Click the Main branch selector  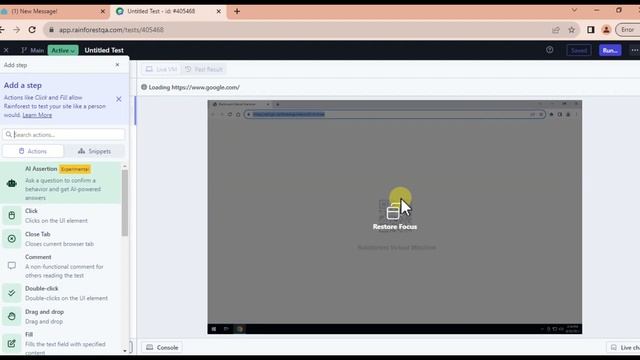click(x=33, y=50)
